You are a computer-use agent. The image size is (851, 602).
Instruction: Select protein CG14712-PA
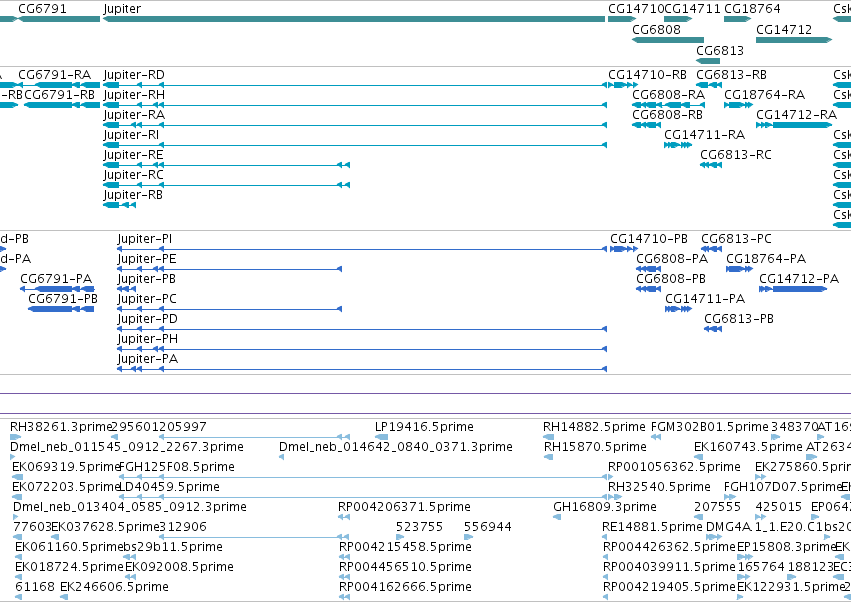point(799,279)
